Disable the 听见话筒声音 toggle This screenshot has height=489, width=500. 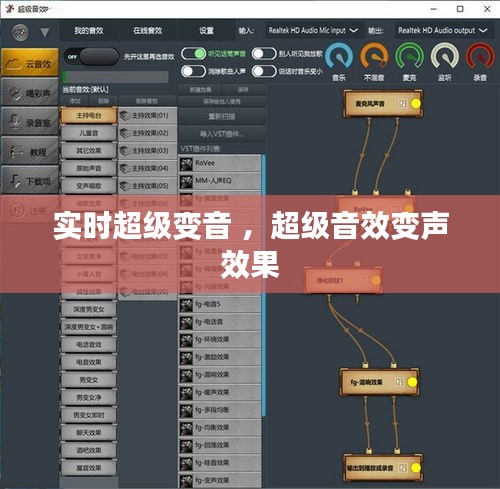[193, 54]
